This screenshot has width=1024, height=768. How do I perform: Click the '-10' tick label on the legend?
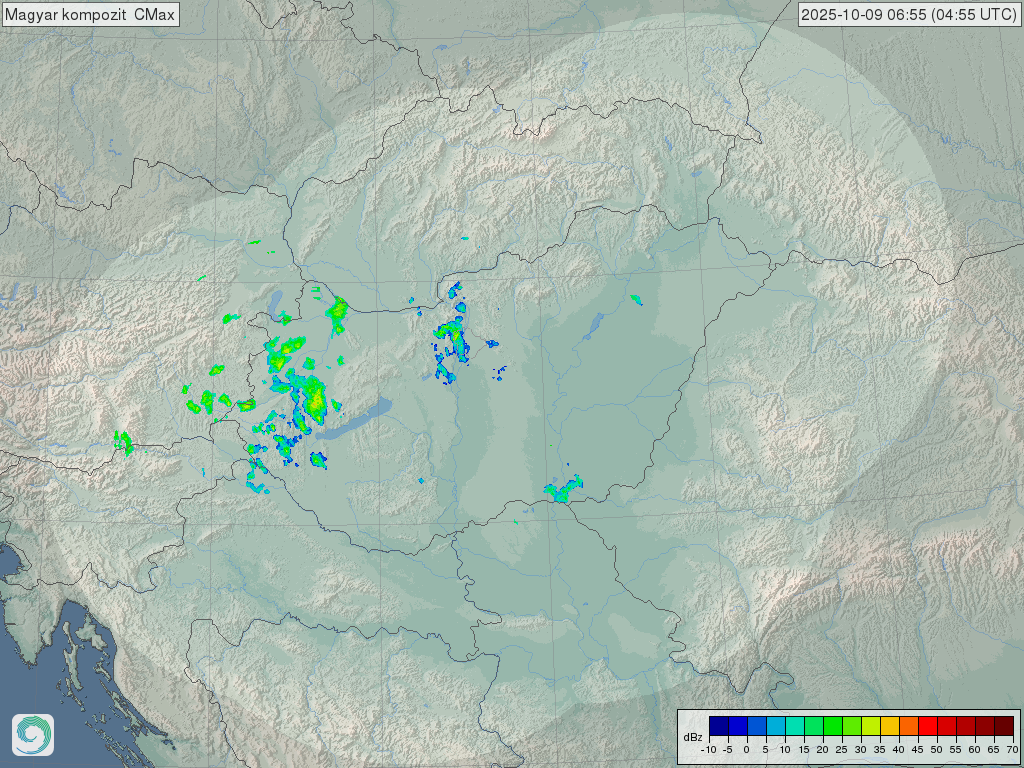[x=709, y=749]
